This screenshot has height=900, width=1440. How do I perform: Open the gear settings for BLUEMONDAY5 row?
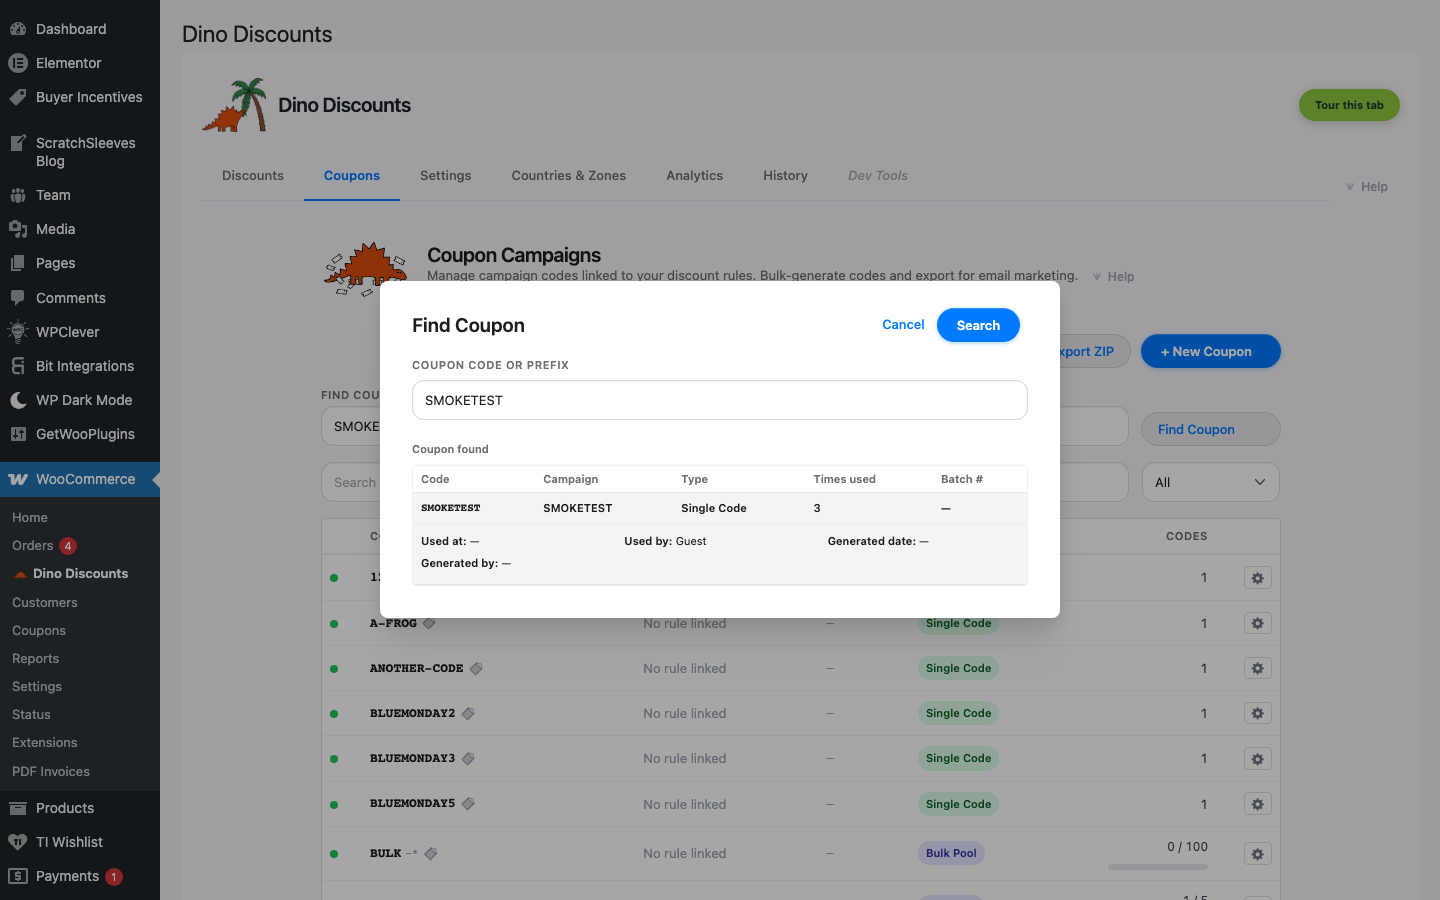tap(1258, 804)
